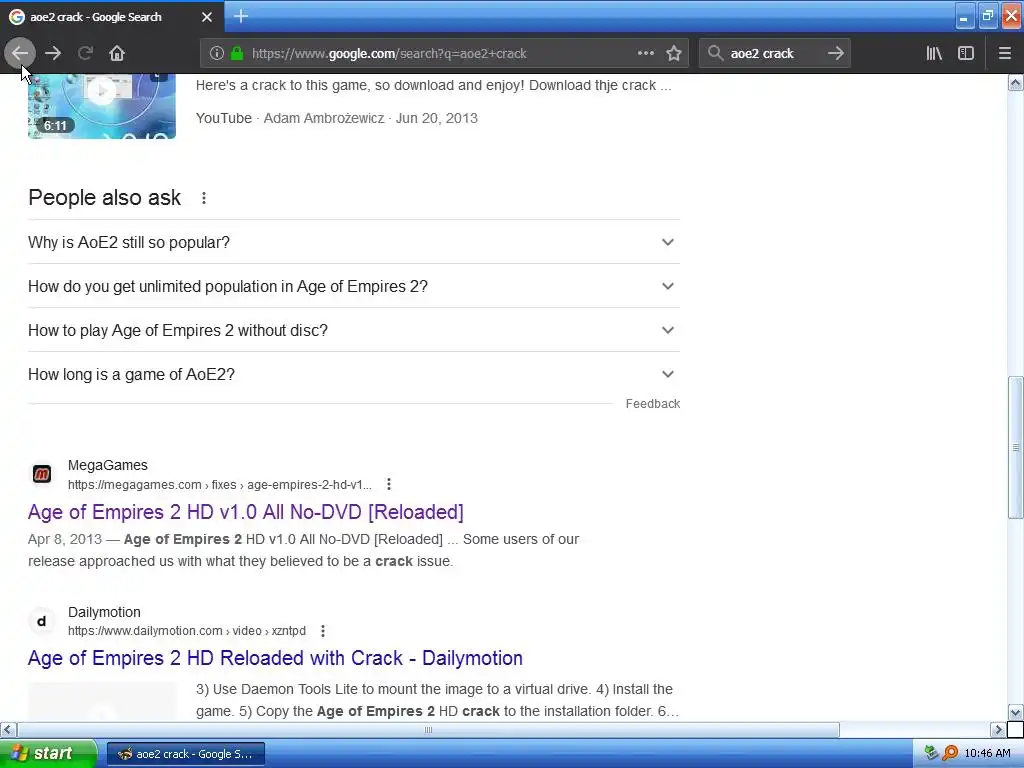Click the 'aoe2 crack - Google S...' taskbar button
The height and width of the screenshot is (768, 1024).
185,754
